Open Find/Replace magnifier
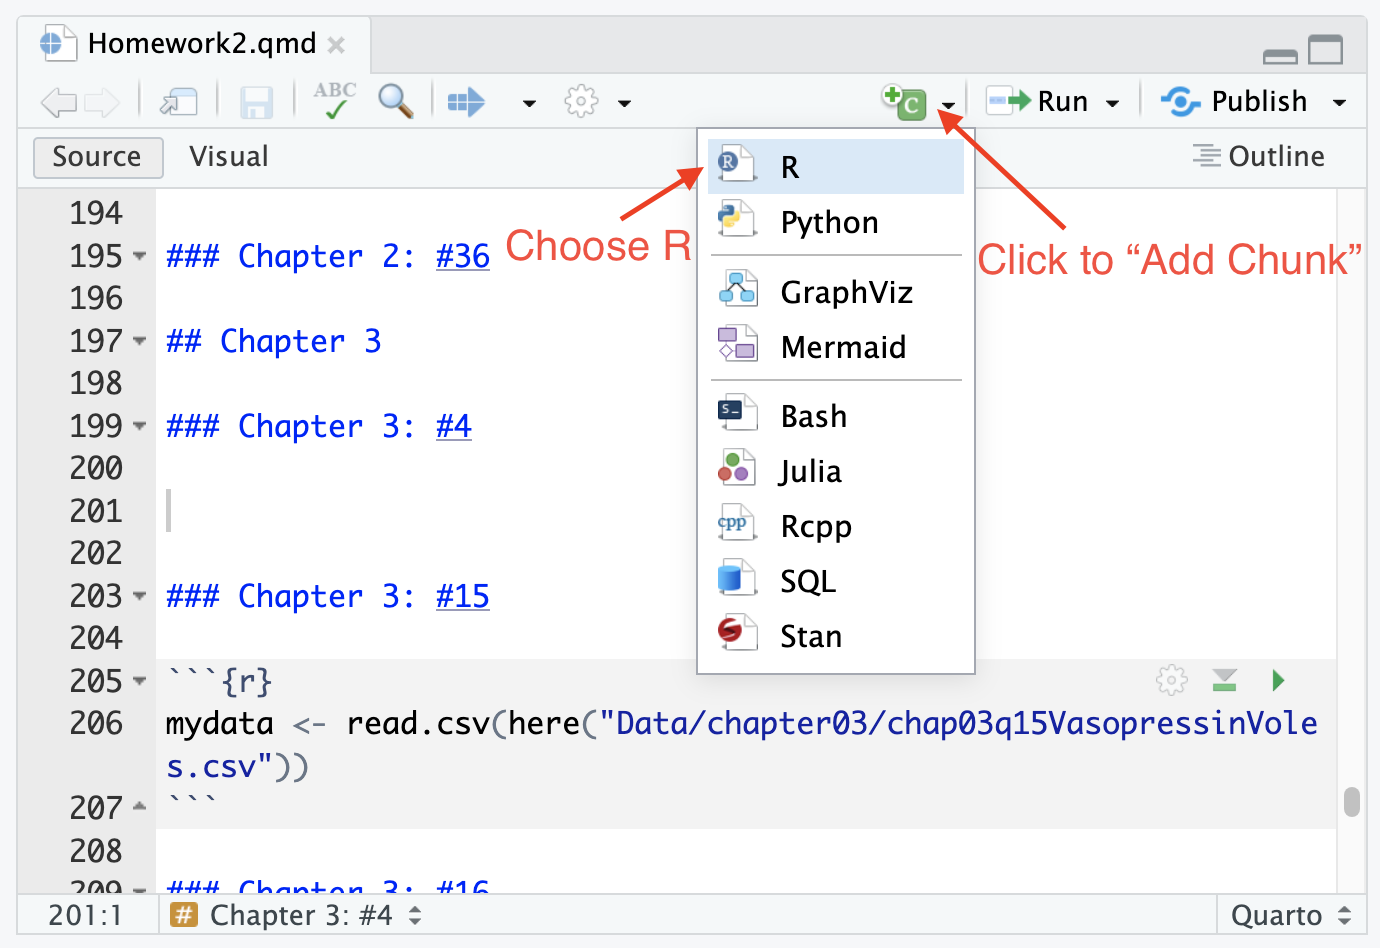 (x=395, y=100)
